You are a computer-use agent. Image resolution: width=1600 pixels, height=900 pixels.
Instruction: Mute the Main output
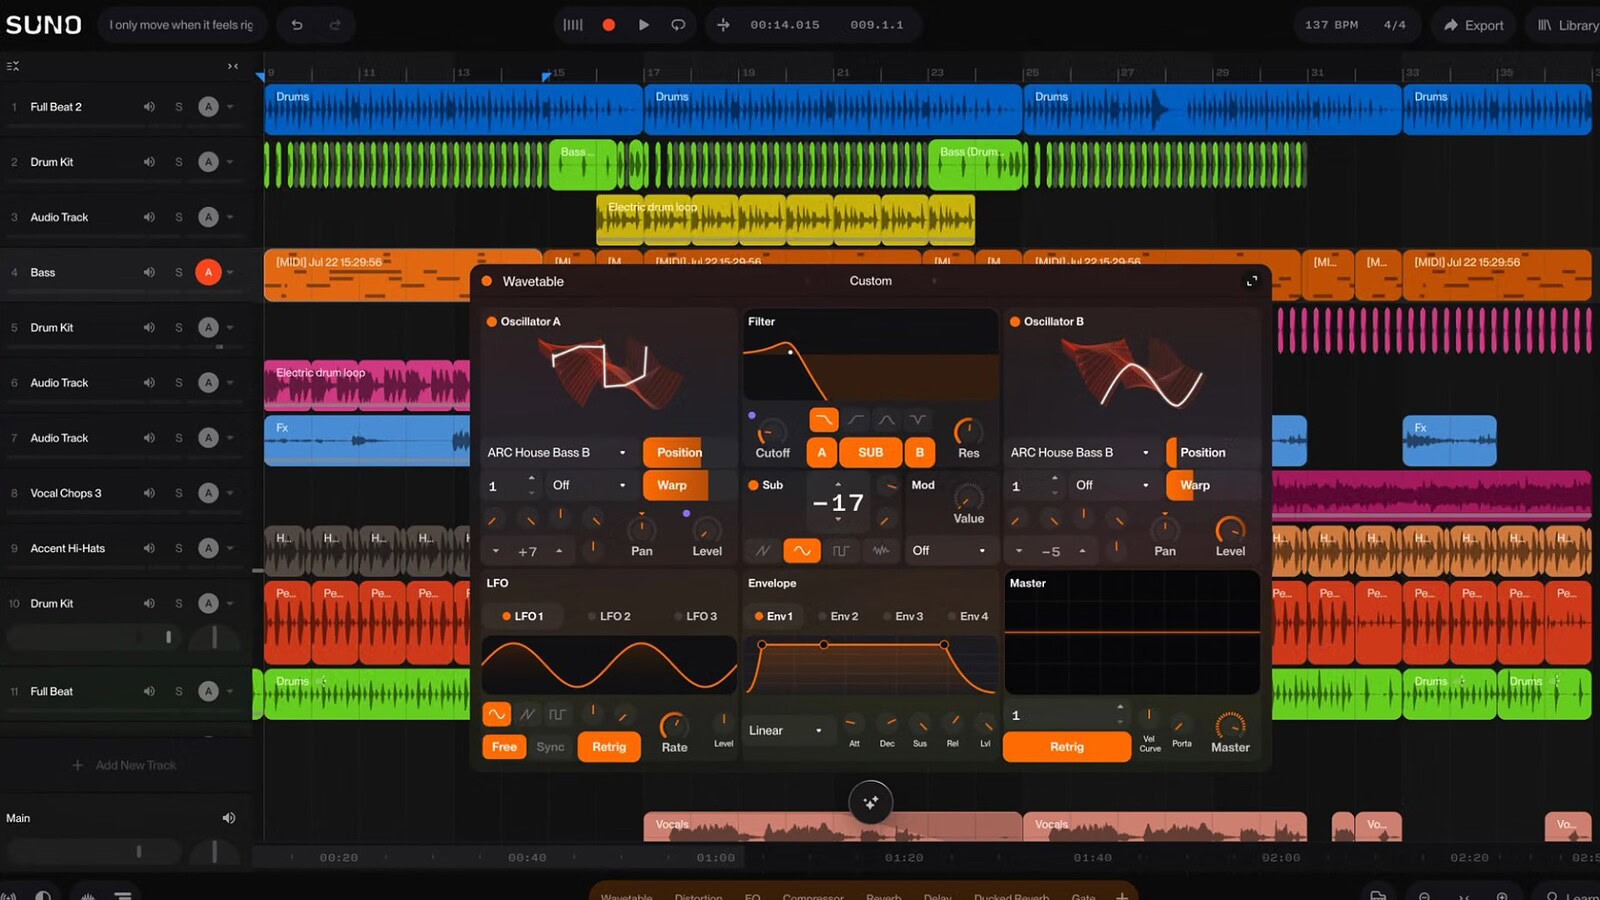pos(229,818)
